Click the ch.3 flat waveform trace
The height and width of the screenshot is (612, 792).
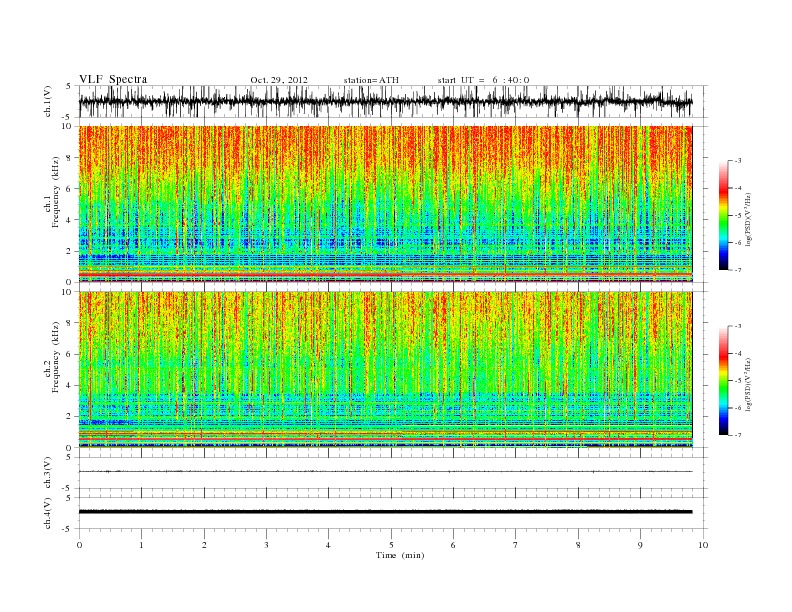[x=385, y=472]
